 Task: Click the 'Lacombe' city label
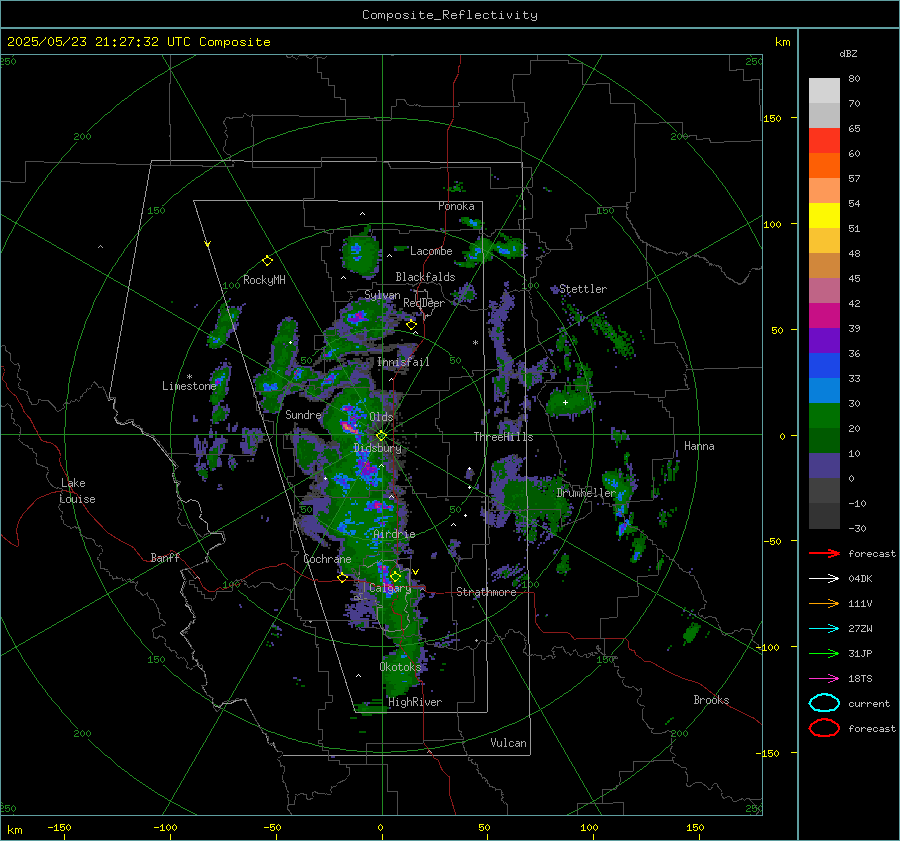(x=431, y=251)
